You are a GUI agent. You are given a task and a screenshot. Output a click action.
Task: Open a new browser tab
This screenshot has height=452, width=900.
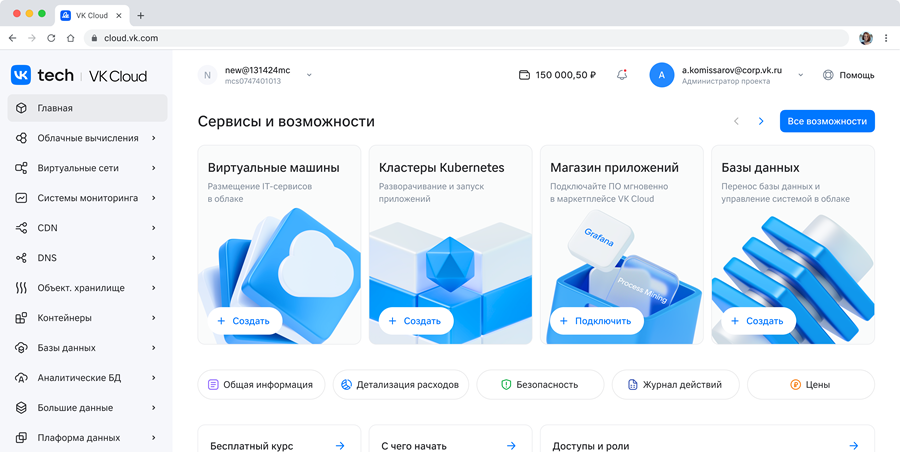click(141, 16)
